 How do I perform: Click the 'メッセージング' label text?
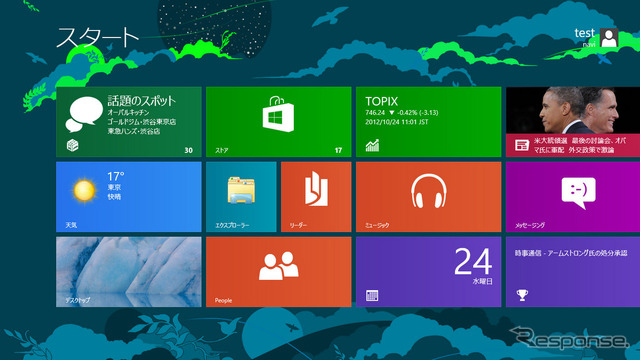click(x=529, y=225)
